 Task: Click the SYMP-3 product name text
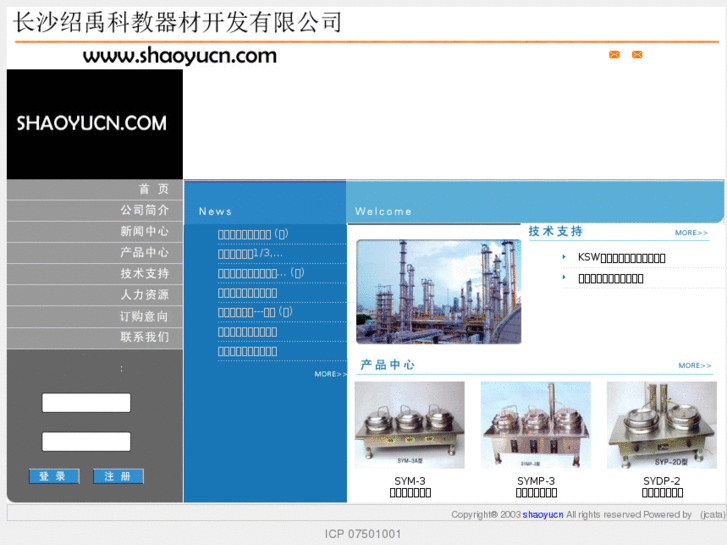536,481
